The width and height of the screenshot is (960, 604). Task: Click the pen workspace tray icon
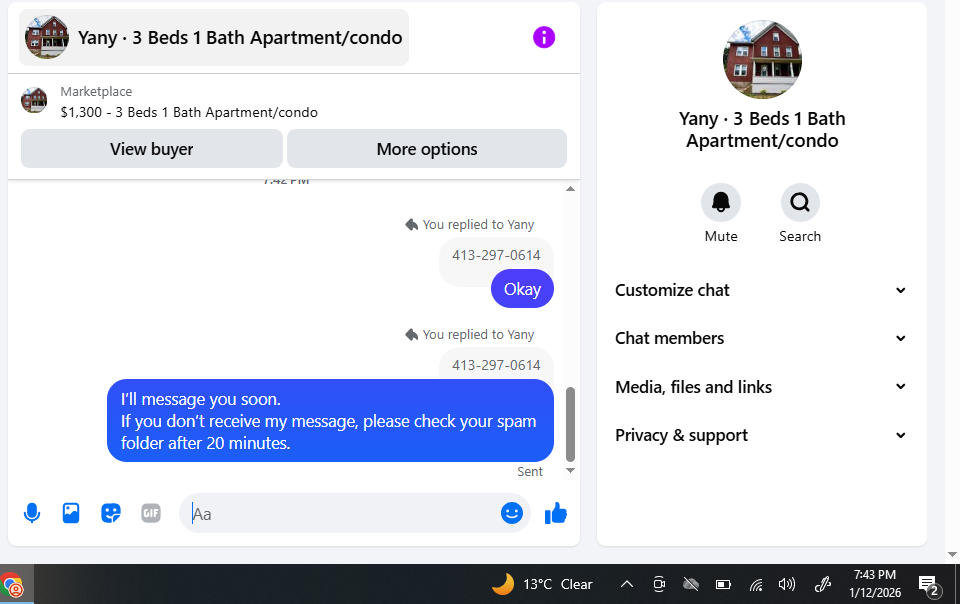click(822, 584)
